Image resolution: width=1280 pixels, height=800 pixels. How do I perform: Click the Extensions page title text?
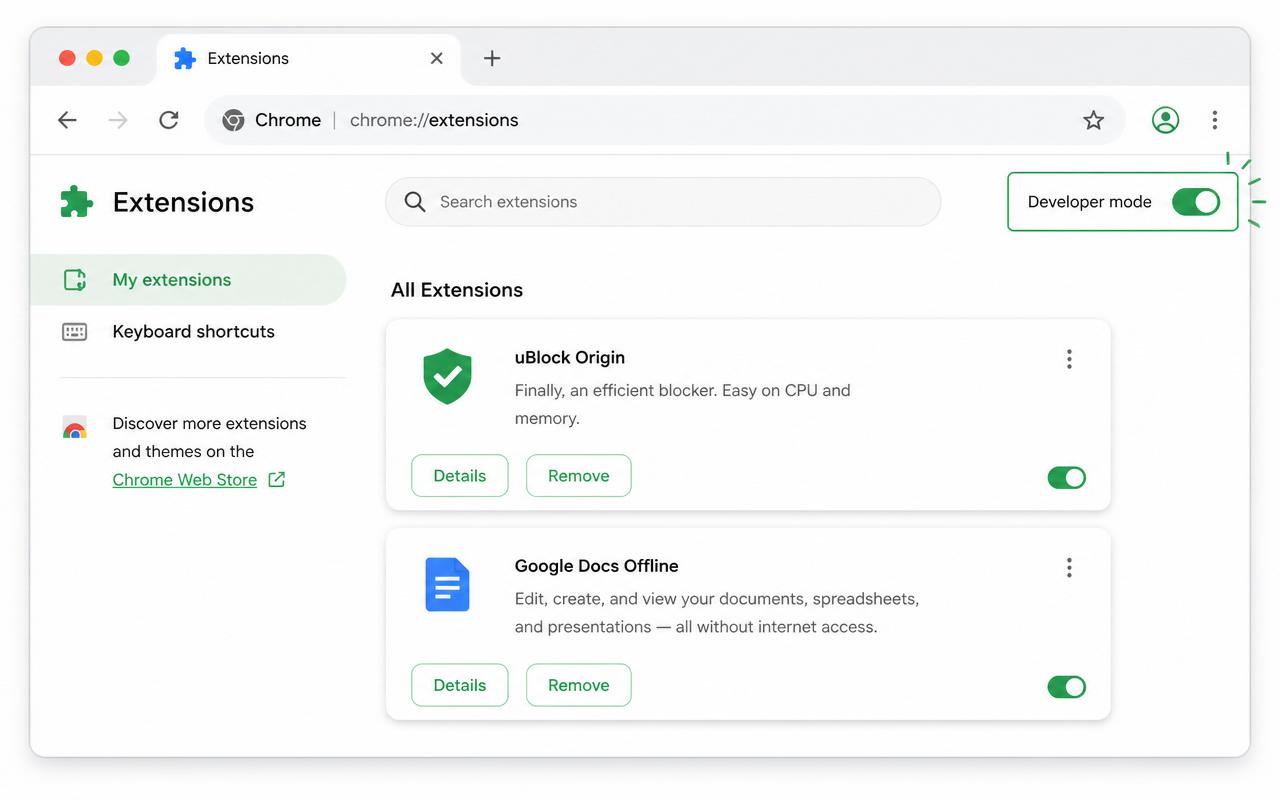184,202
